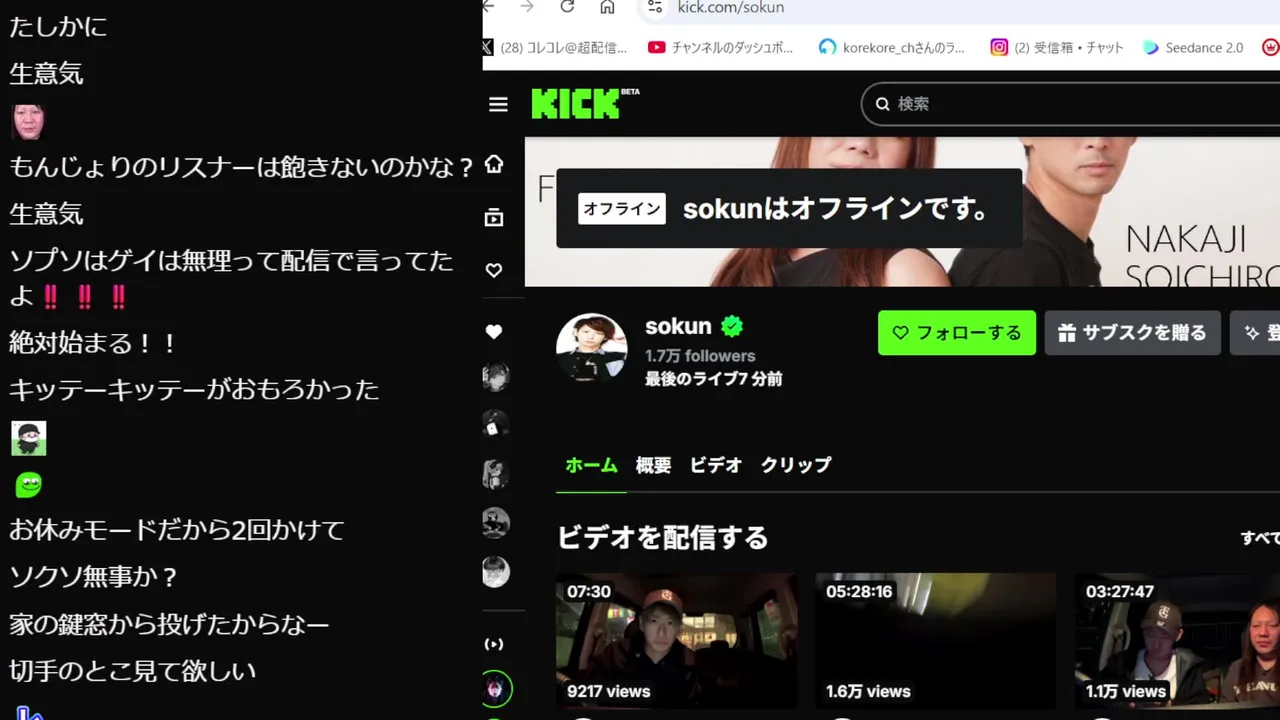Screen dimensions: 1280x720
Task: Open first followed channel avatar in sidebar
Action: click(x=496, y=376)
